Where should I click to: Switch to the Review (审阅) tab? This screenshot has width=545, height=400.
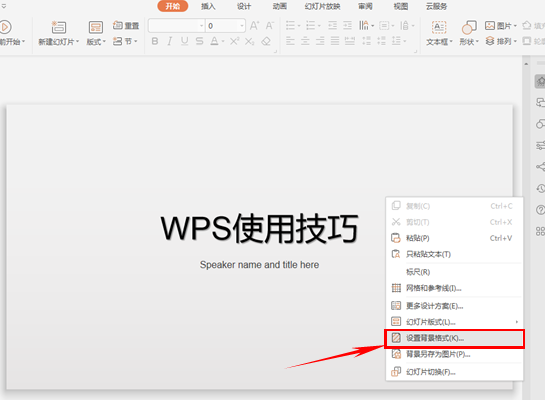[365, 6]
